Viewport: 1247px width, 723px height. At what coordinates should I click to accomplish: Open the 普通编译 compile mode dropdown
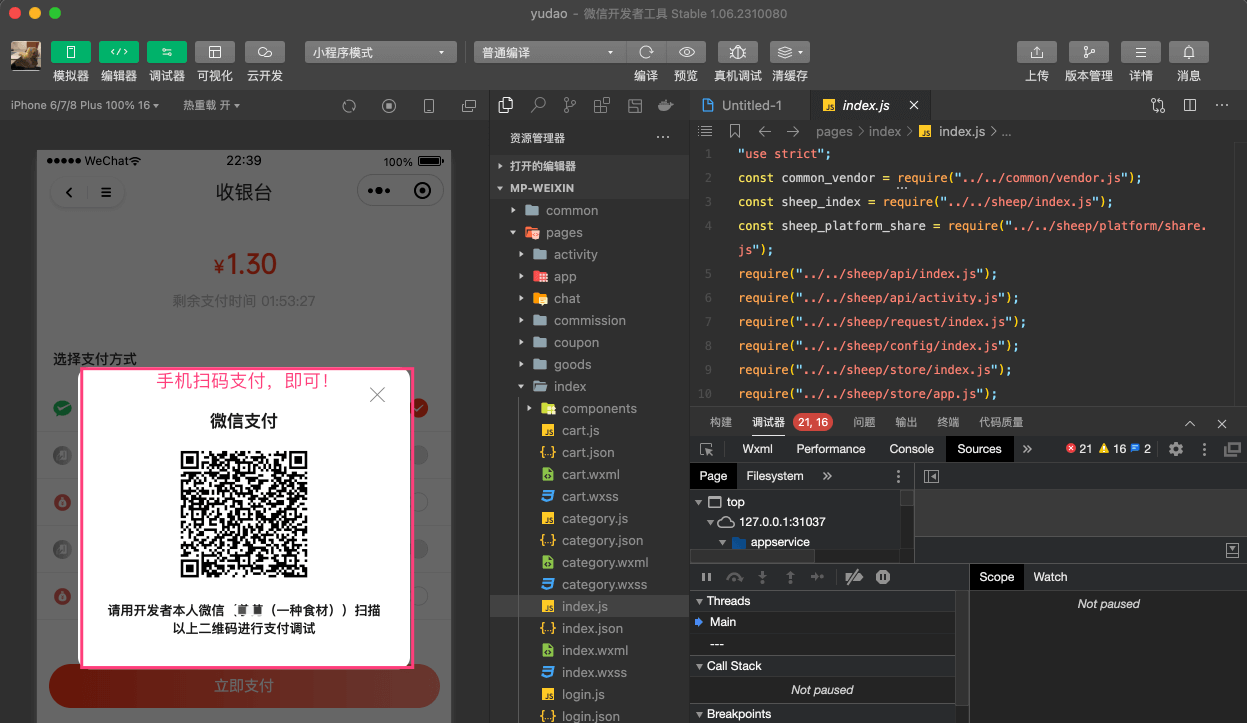coord(549,52)
